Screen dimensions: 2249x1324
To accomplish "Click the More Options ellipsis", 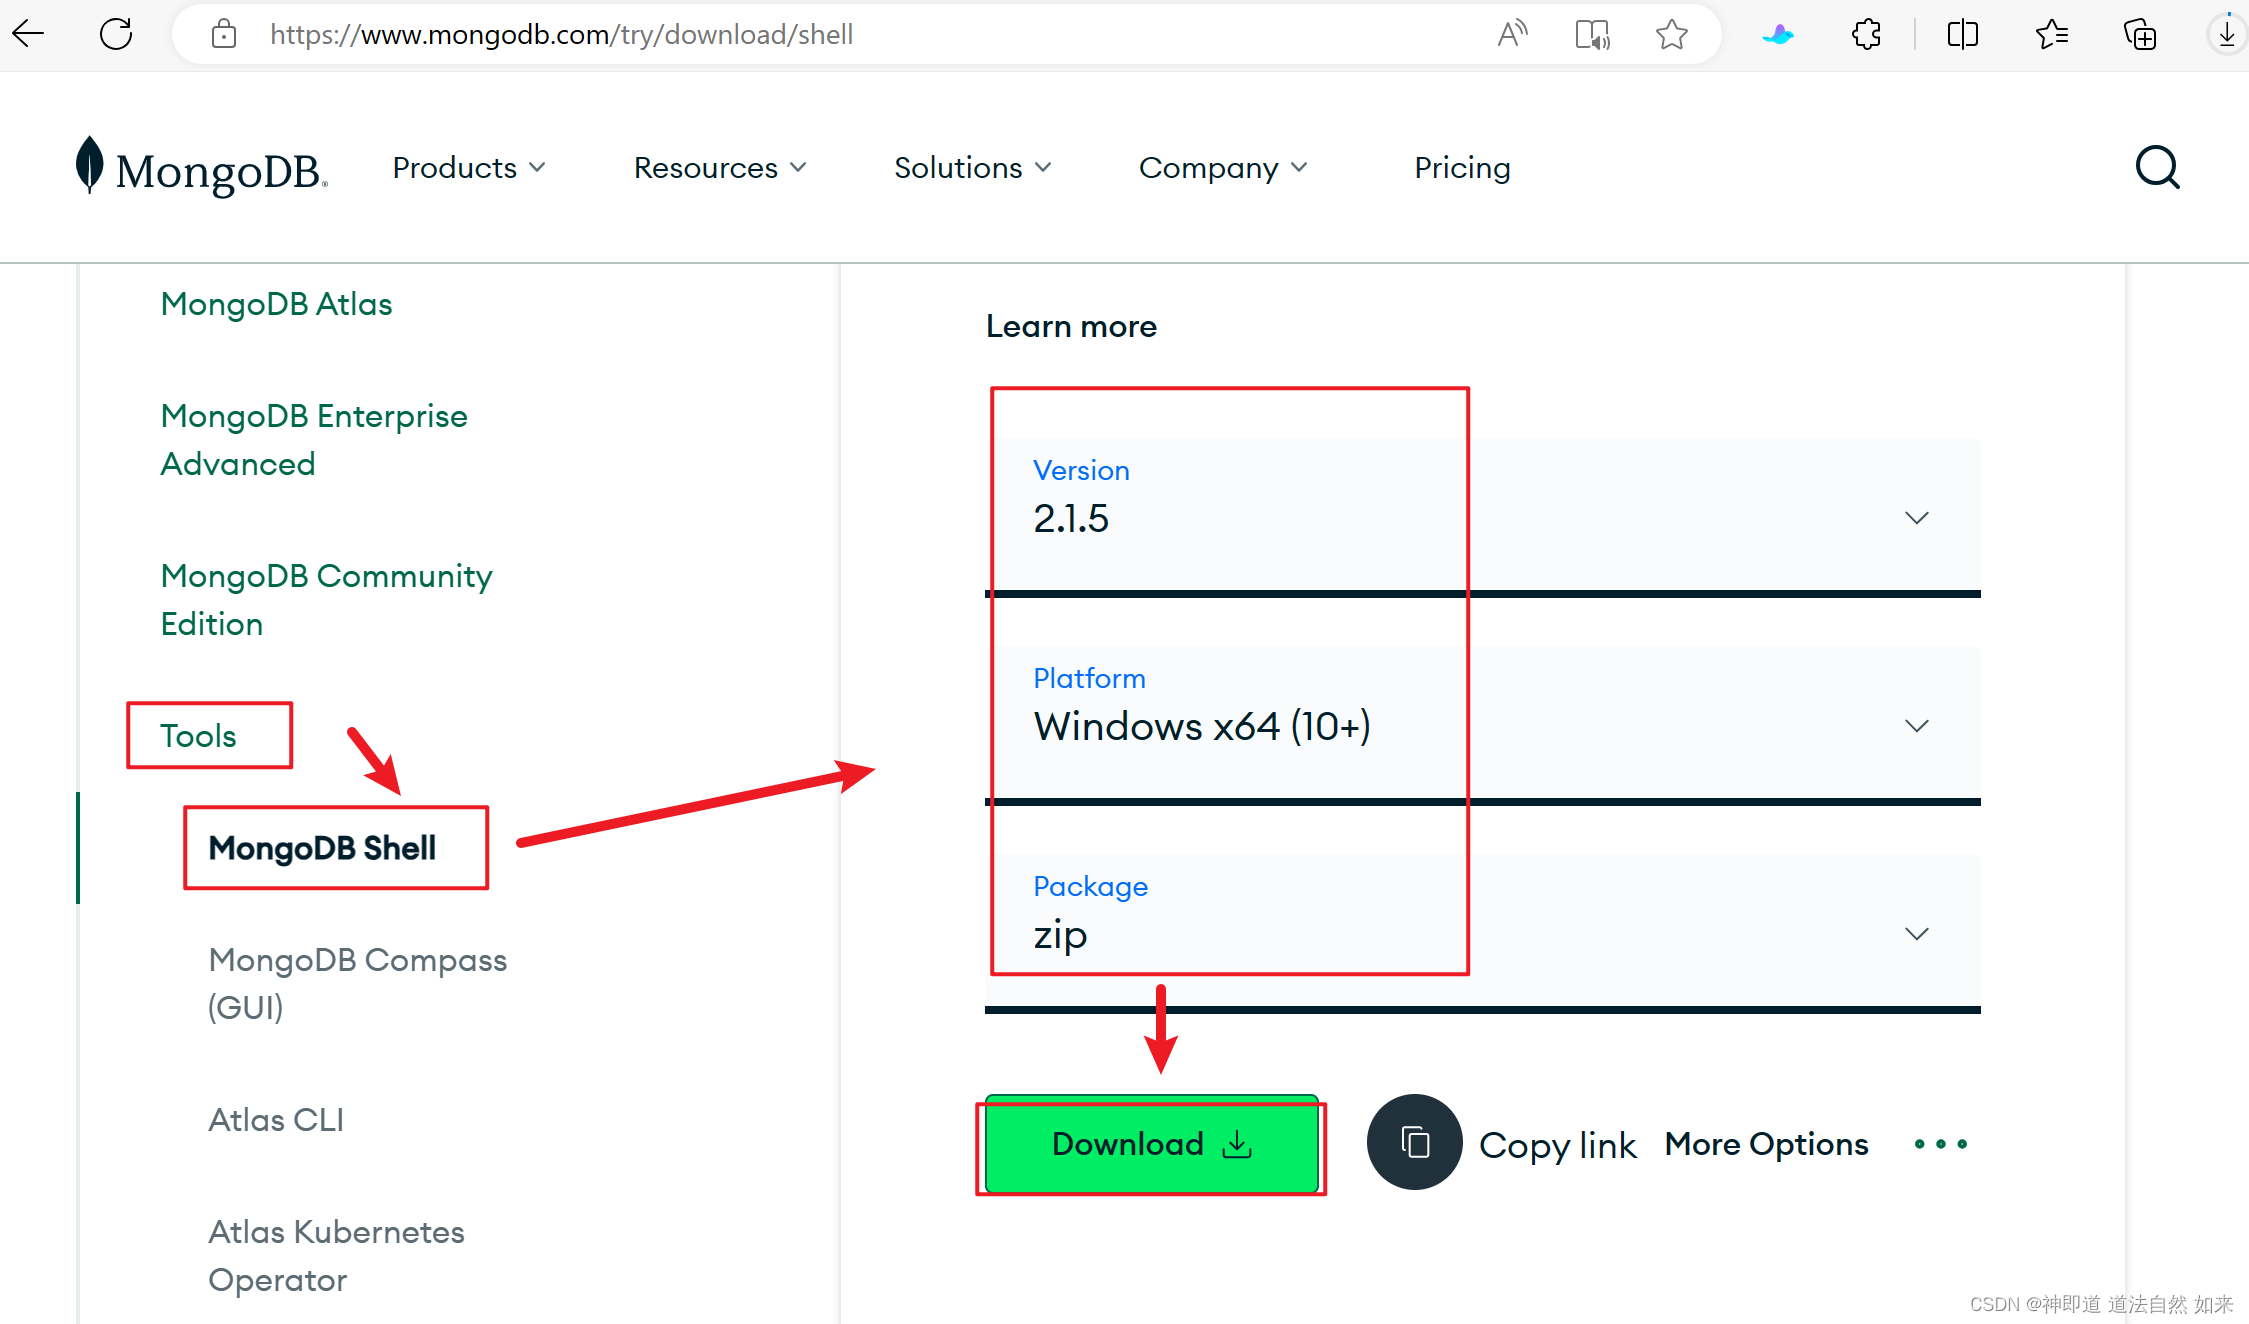I will click(1939, 1143).
